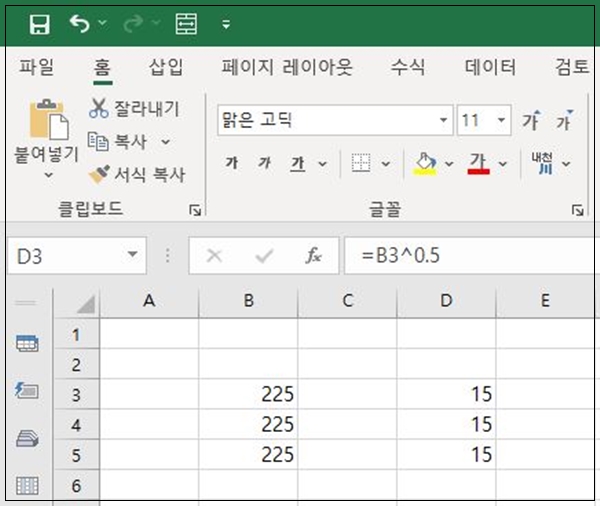The width and height of the screenshot is (600, 506).
Task: Open Customize Quick Access Toolbar menu
Action: tap(226, 24)
